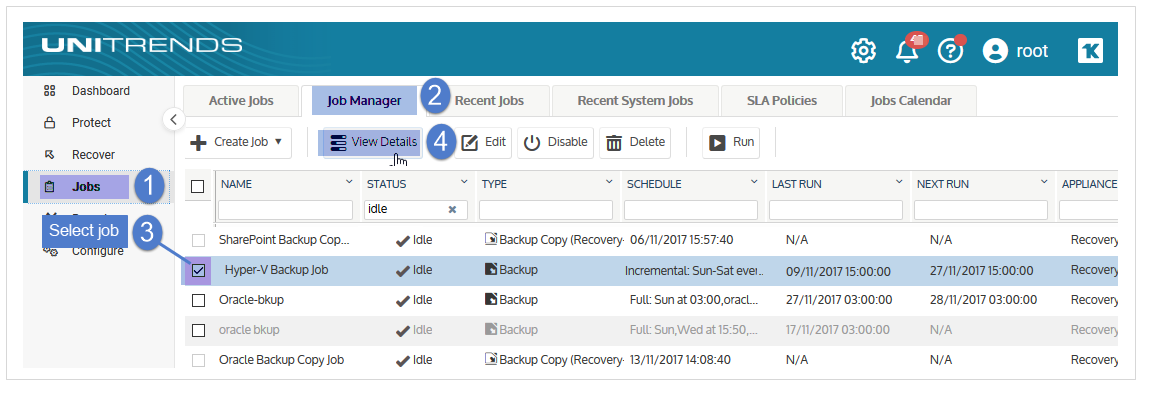Click the Incremental: Sun-Sat schedule cell
Viewport: 1160px width, 399px height.
pos(694,271)
